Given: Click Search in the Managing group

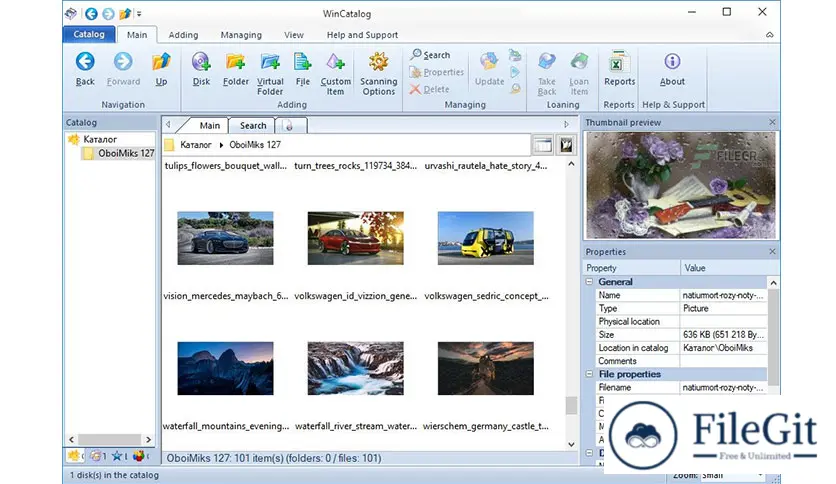Looking at the screenshot, I should coord(431,55).
